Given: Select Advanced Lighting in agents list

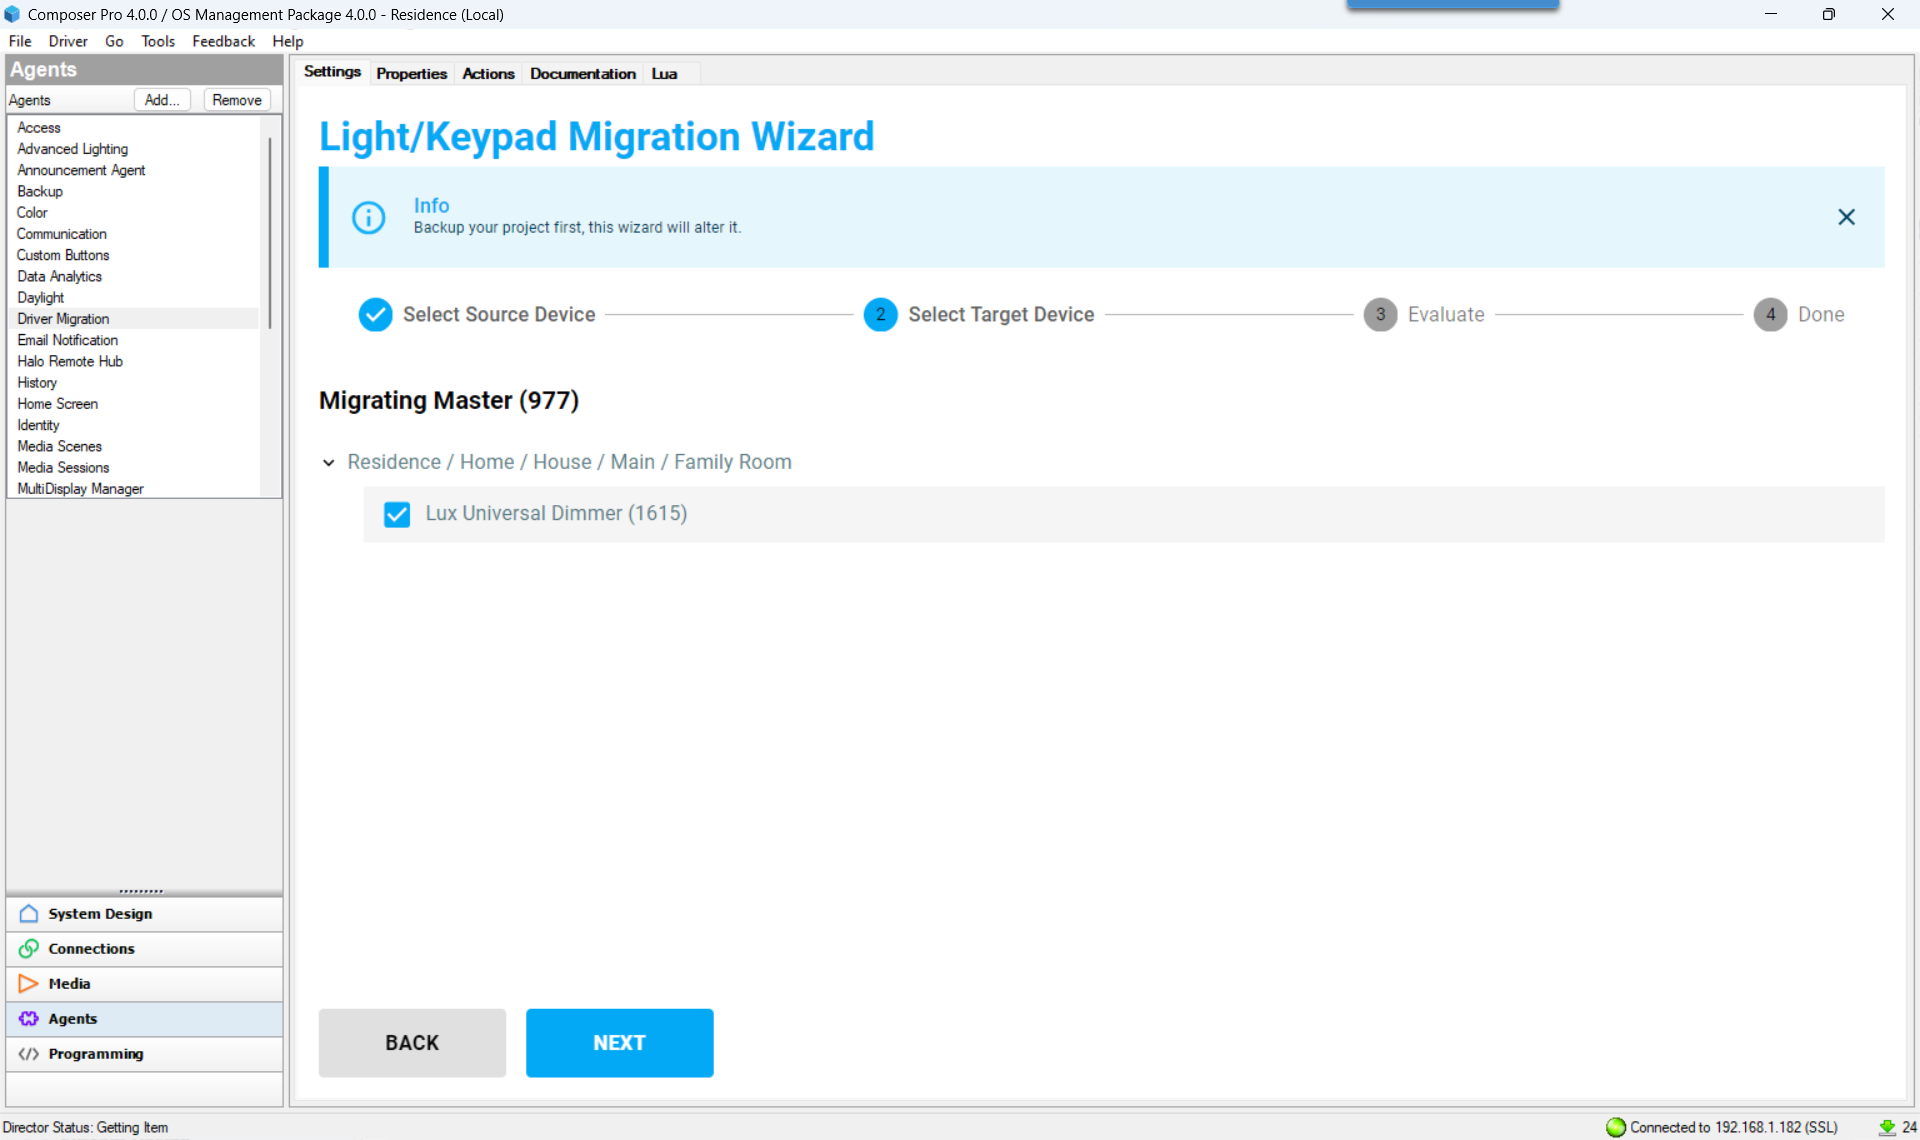Looking at the screenshot, I should point(72,149).
